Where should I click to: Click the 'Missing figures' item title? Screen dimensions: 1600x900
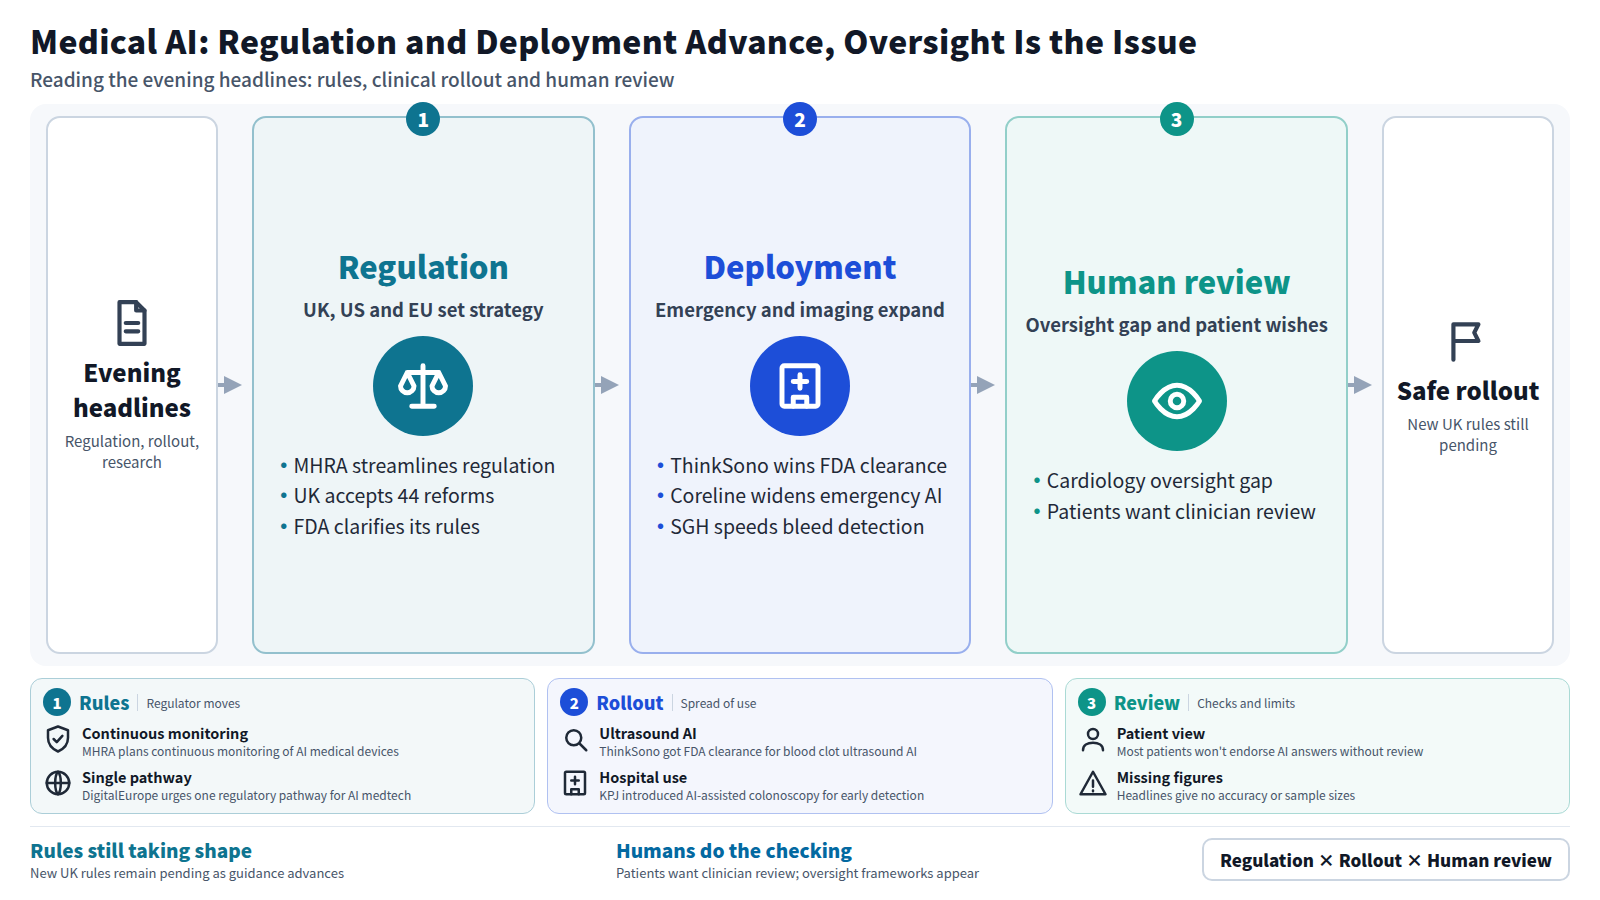1170,778
